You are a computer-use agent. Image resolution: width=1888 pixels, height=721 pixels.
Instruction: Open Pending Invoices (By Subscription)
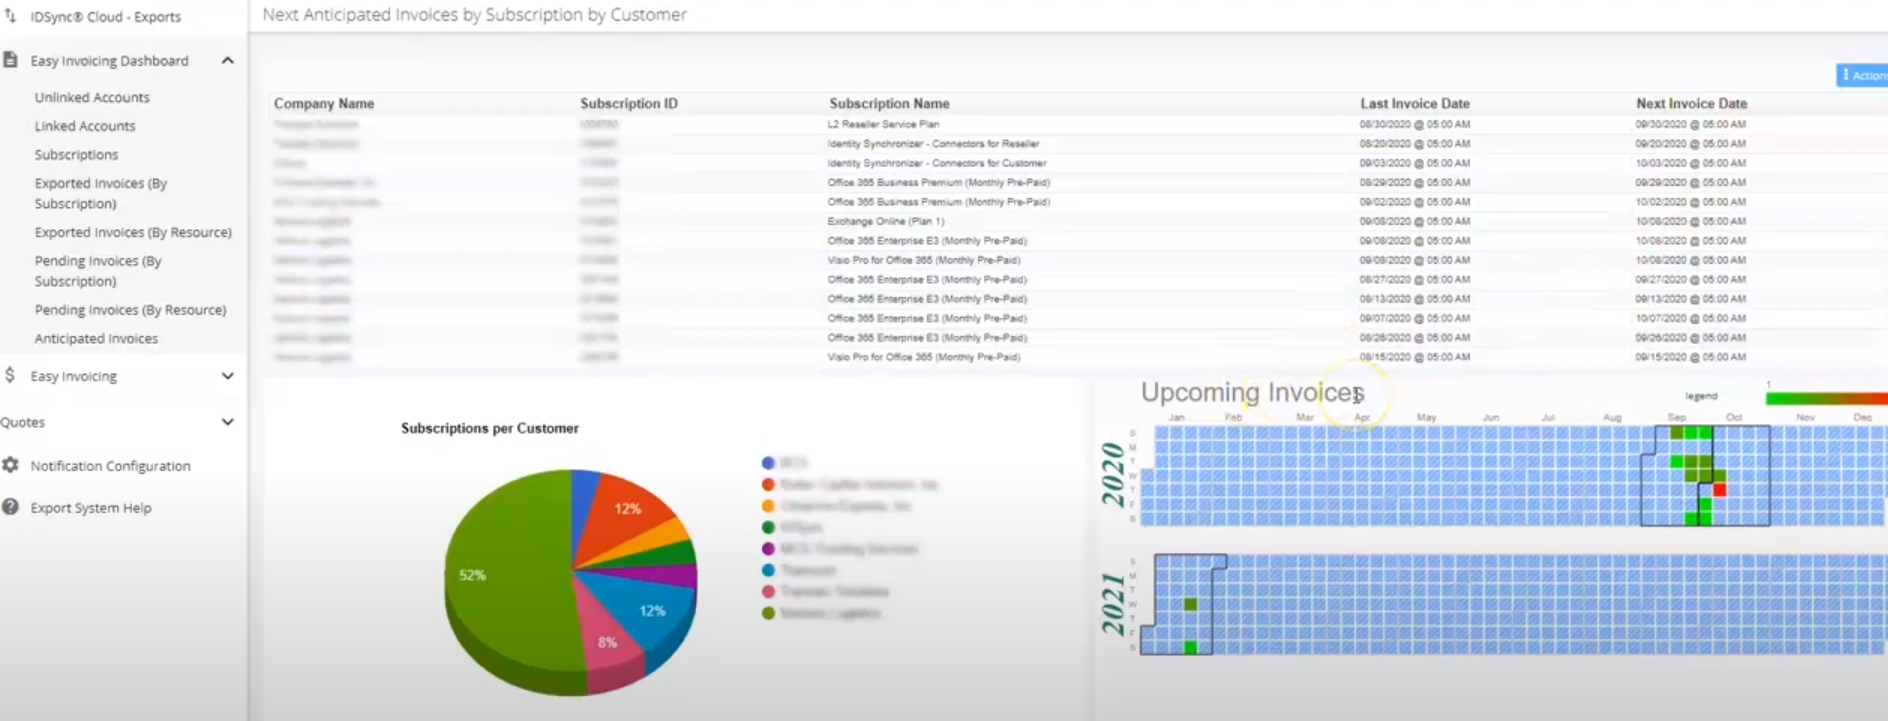coord(98,271)
